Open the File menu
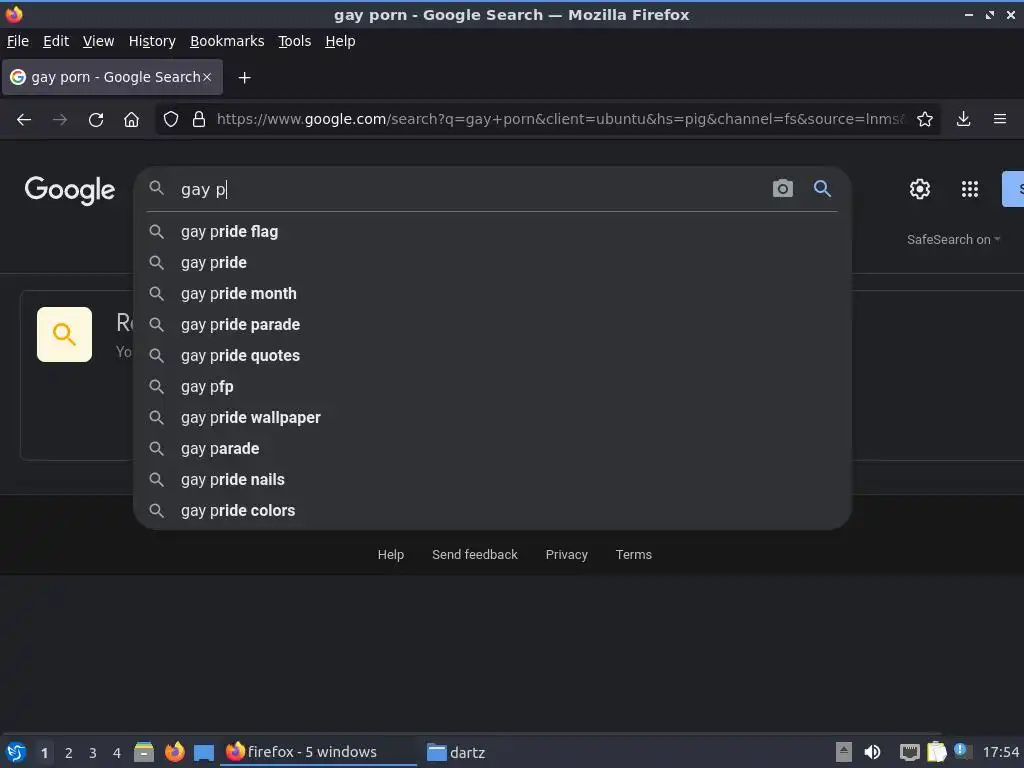Image resolution: width=1024 pixels, height=768 pixels. pos(18,41)
